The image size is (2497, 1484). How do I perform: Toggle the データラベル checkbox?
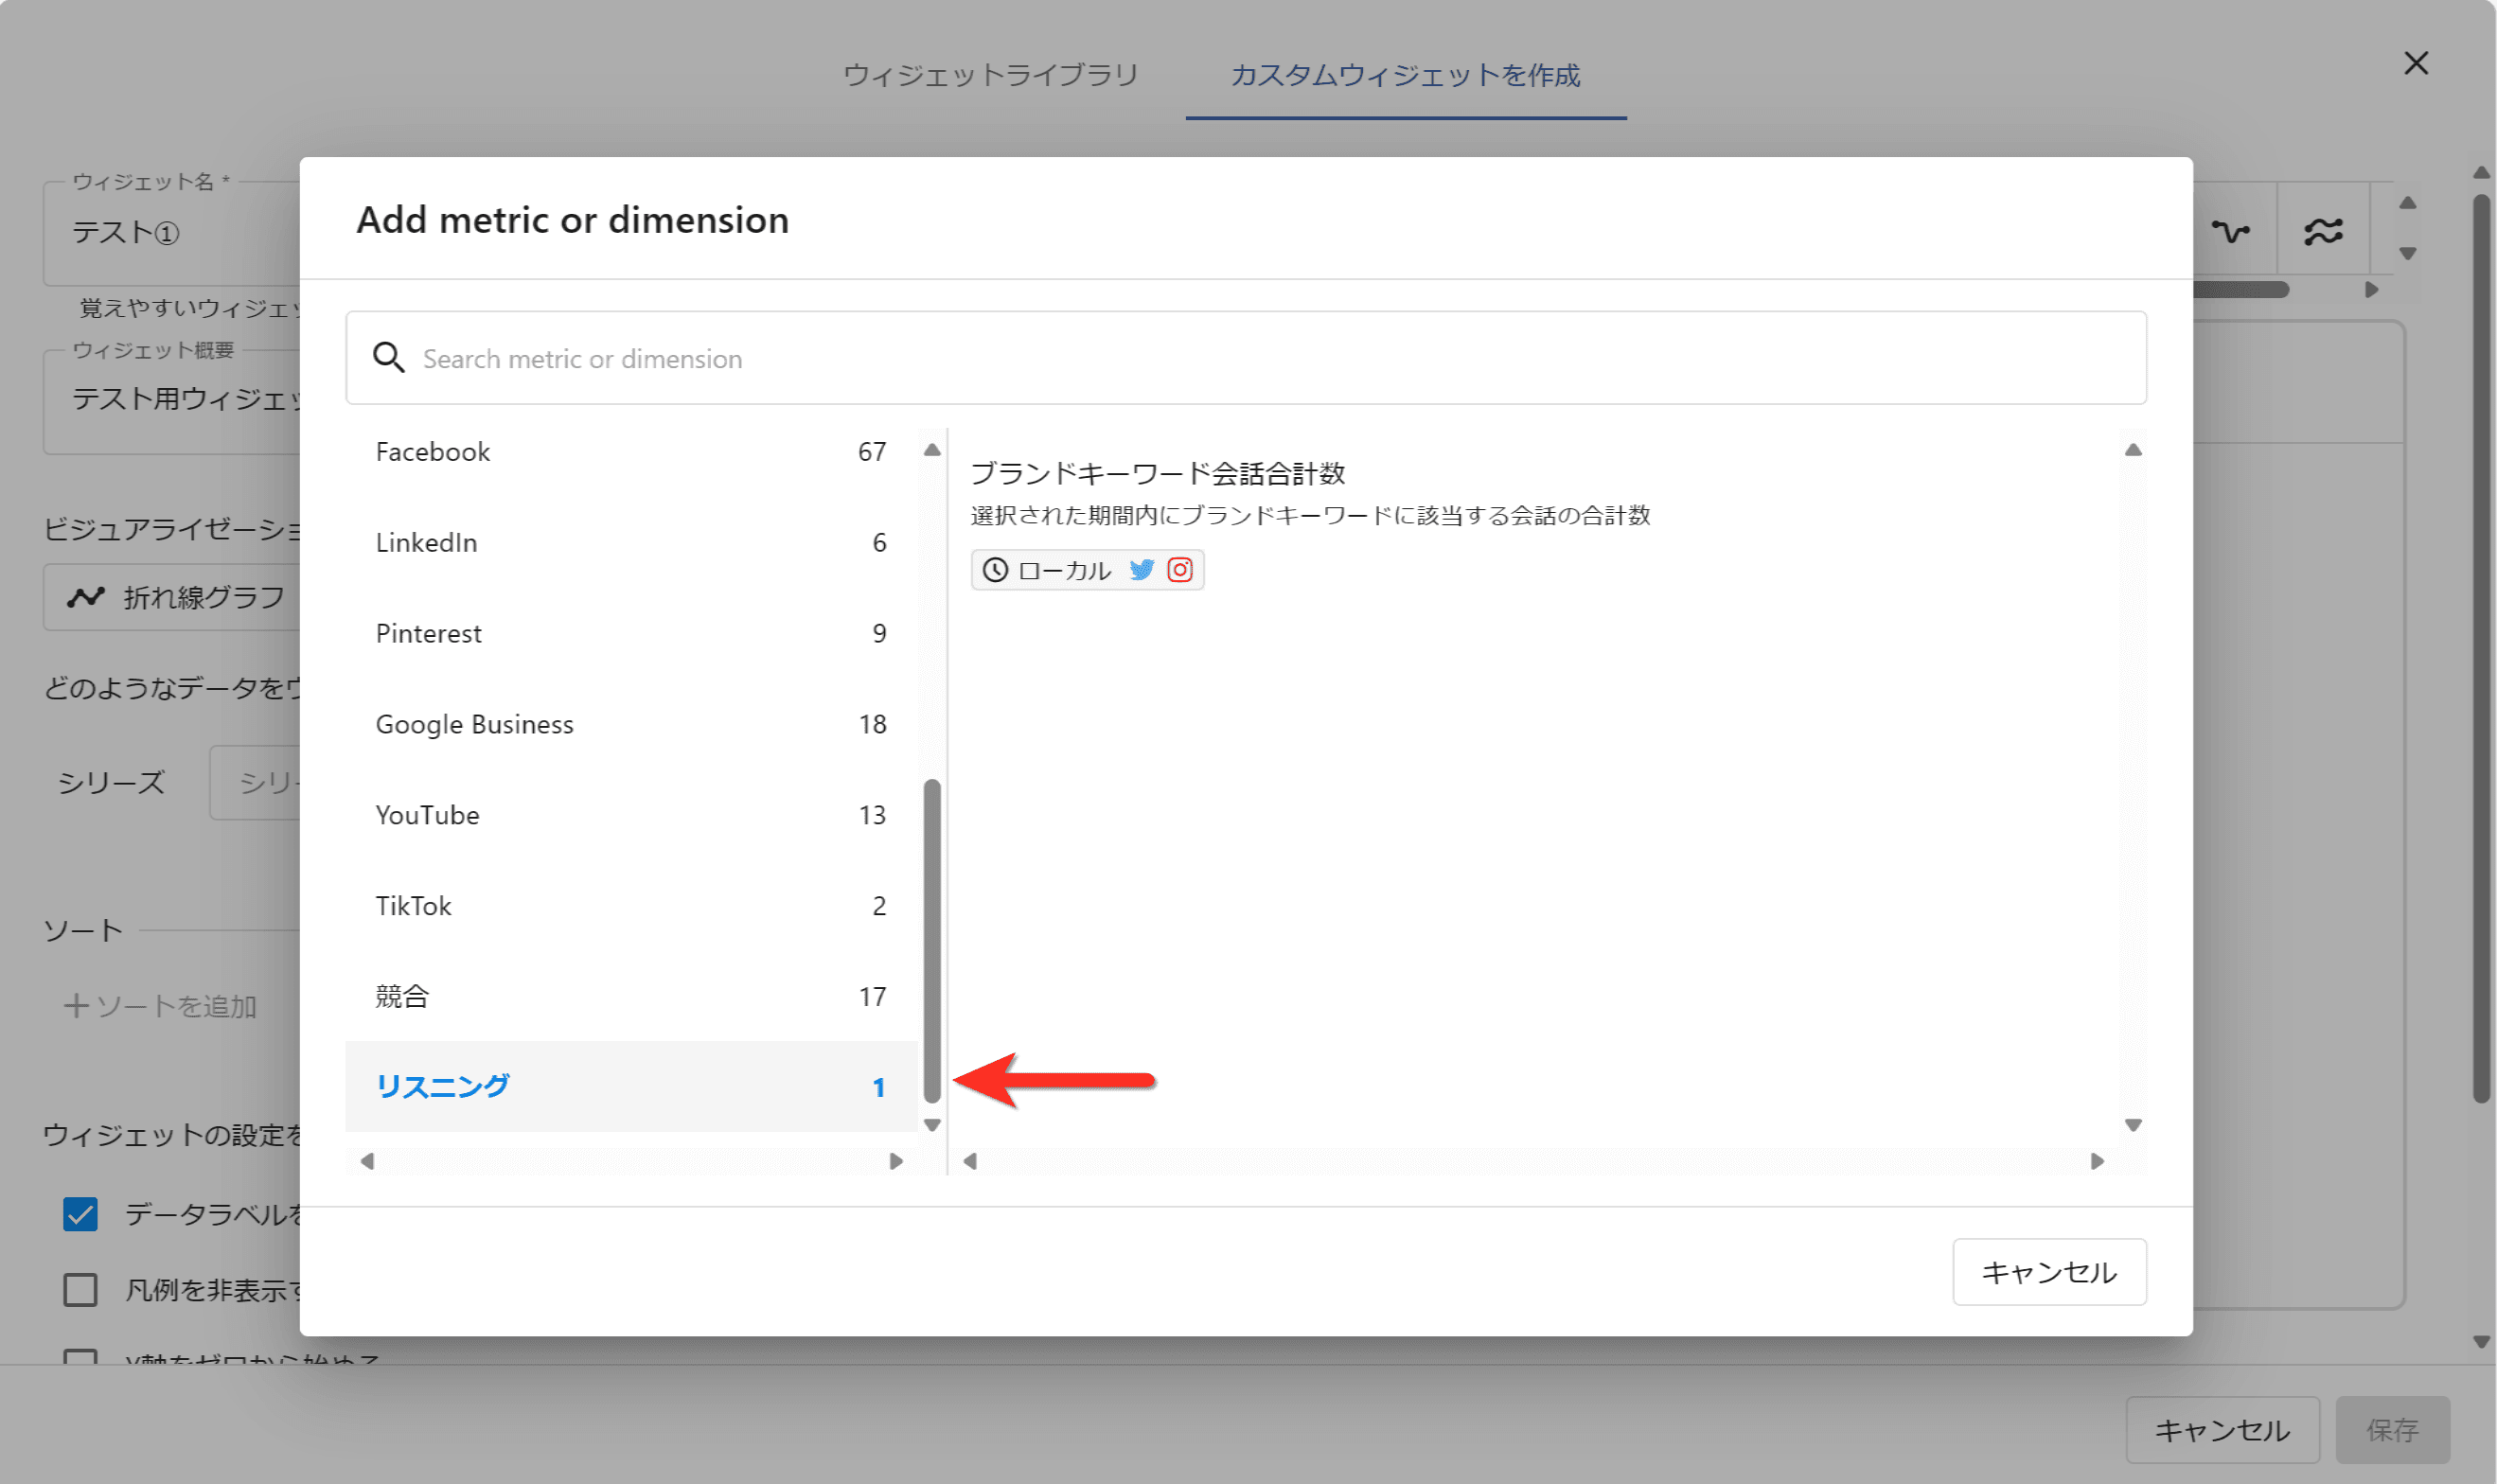(x=81, y=1214)
